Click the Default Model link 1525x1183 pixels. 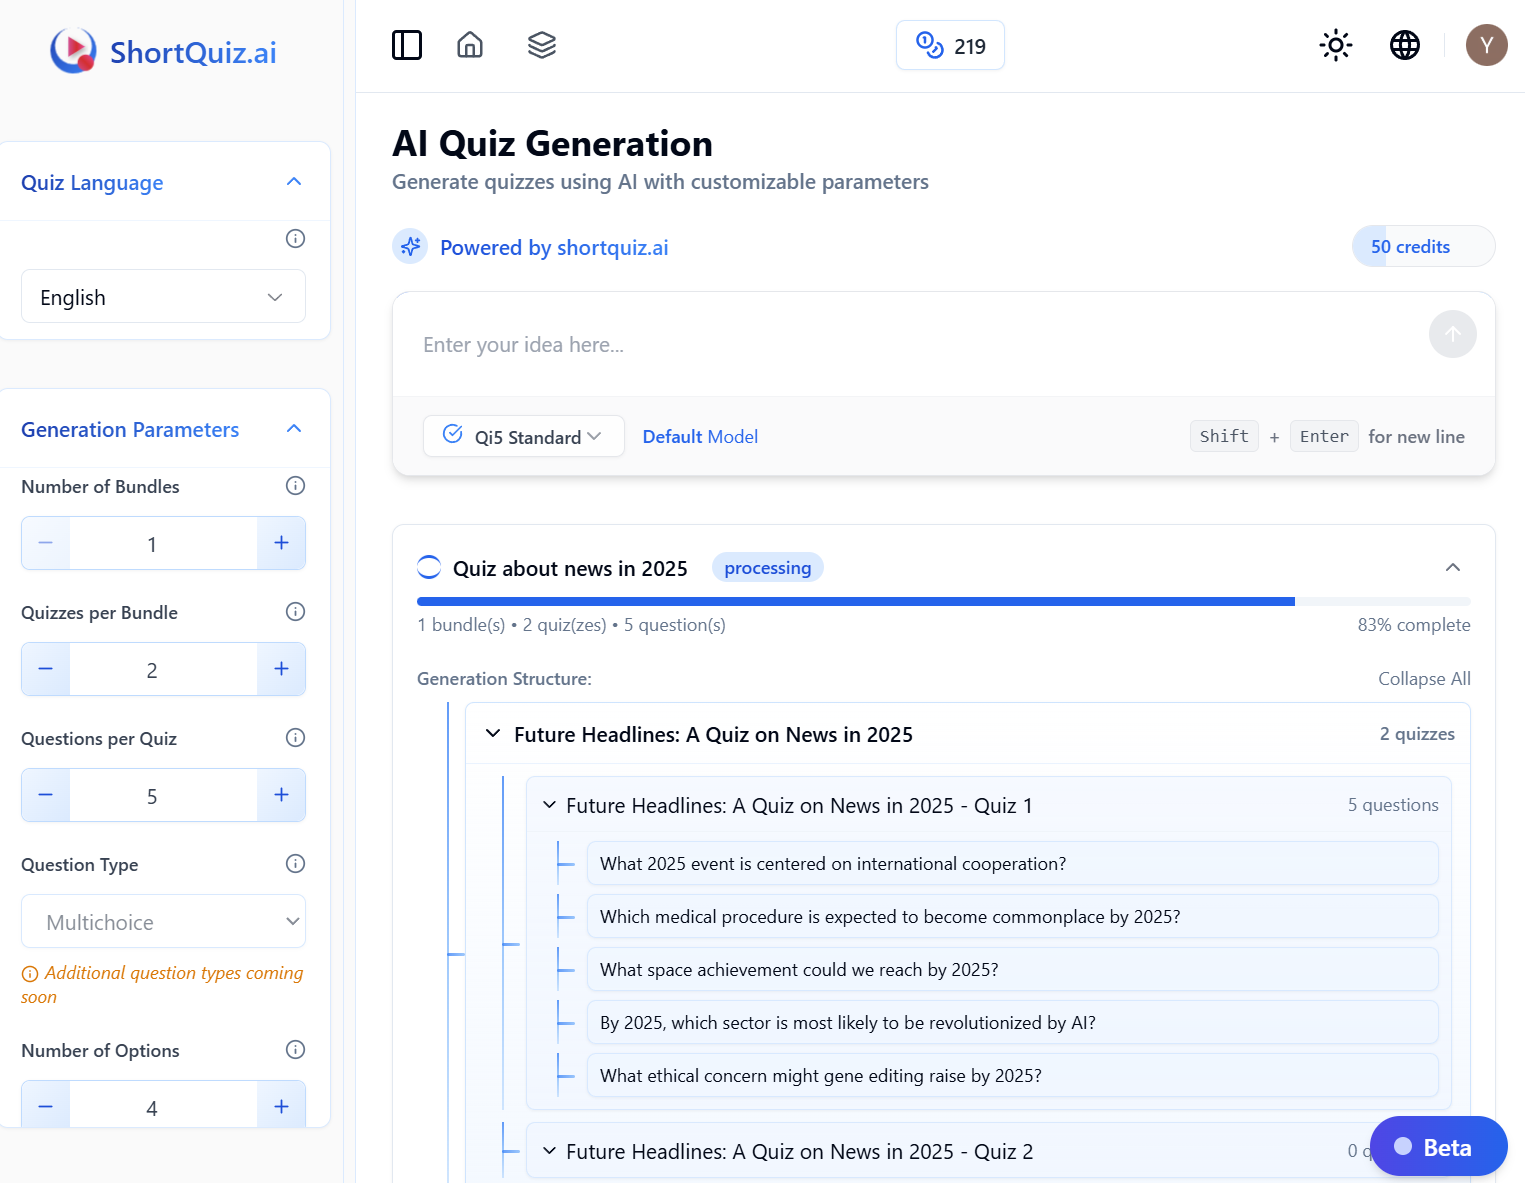[x=700, y=436]
